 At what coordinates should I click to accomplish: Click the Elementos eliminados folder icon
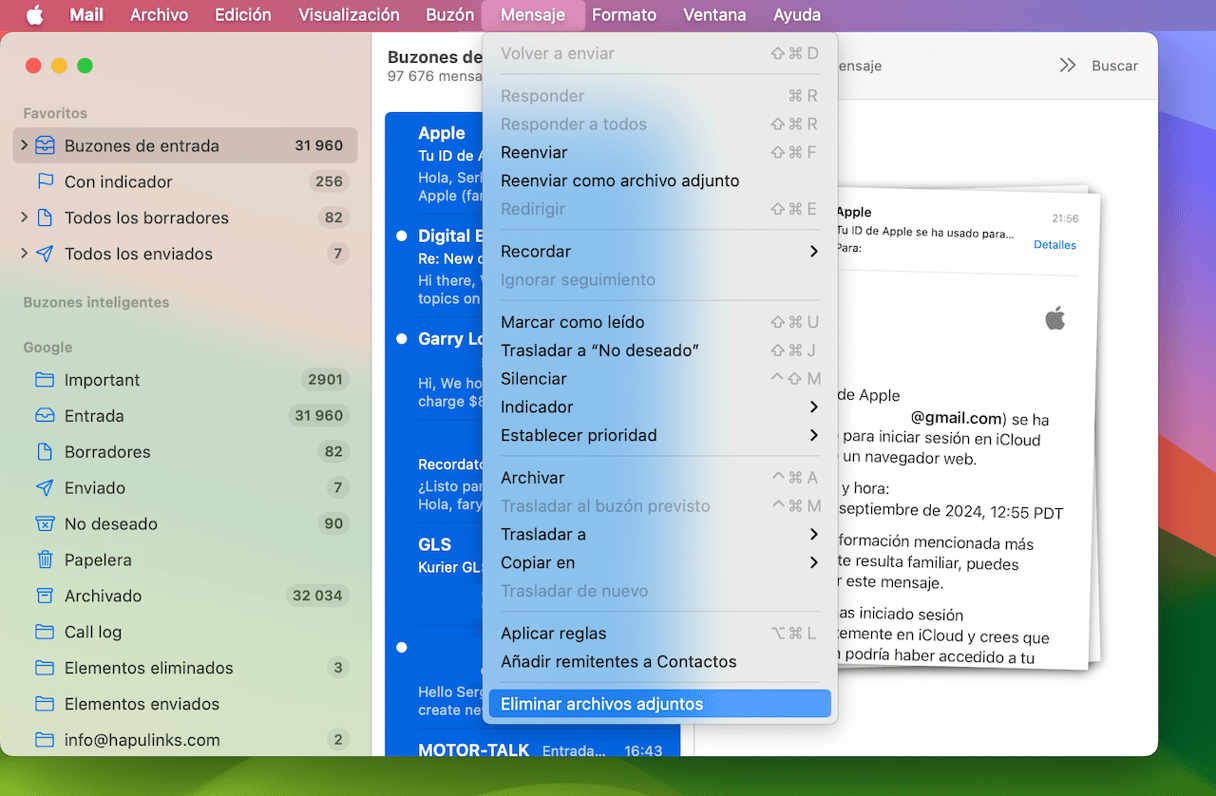click(44, 668)
